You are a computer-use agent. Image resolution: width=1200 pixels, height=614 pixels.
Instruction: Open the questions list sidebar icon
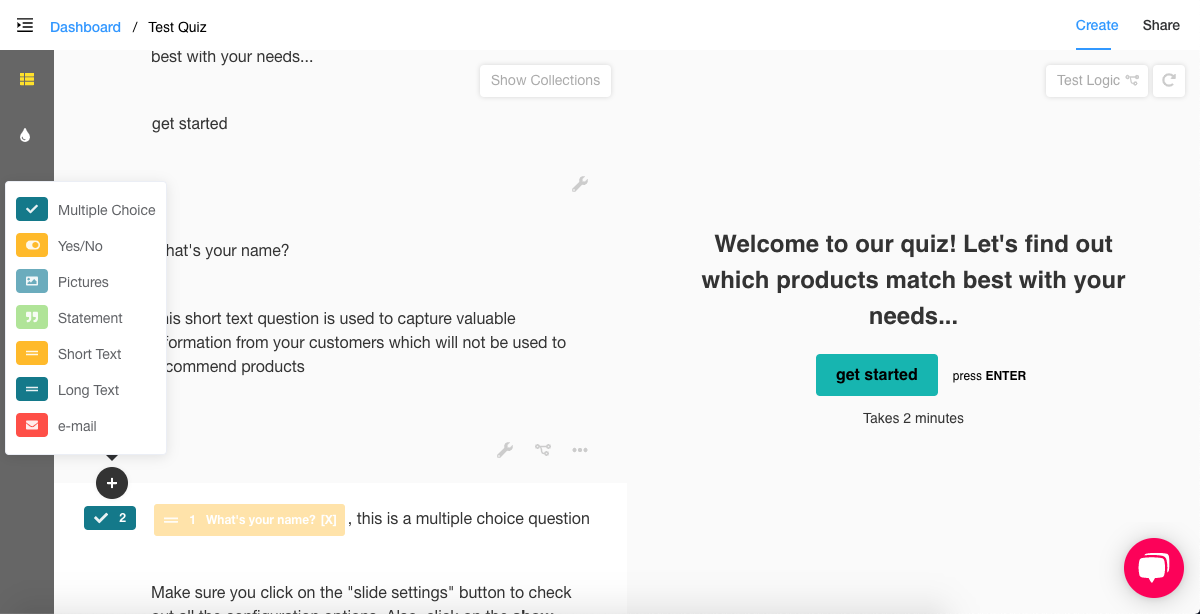tap(27, 79)
